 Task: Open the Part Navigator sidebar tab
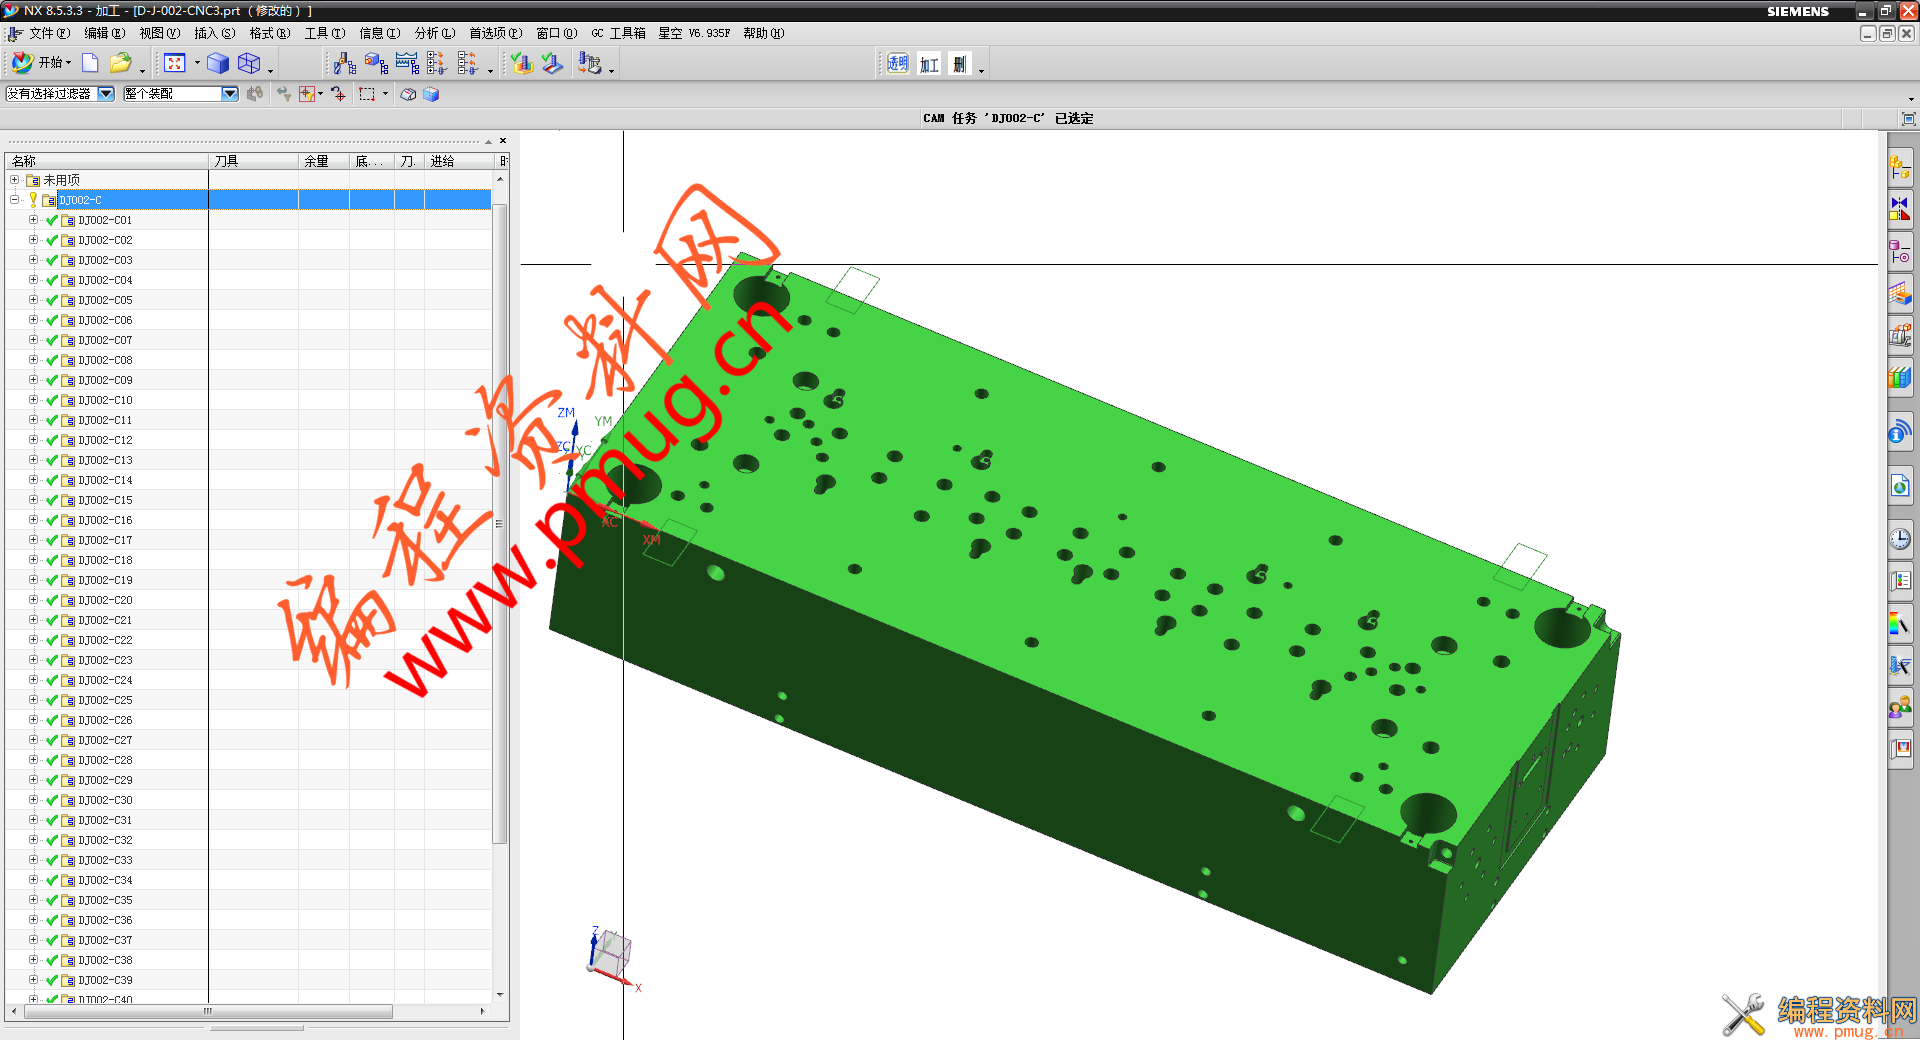click(1900, 252)
